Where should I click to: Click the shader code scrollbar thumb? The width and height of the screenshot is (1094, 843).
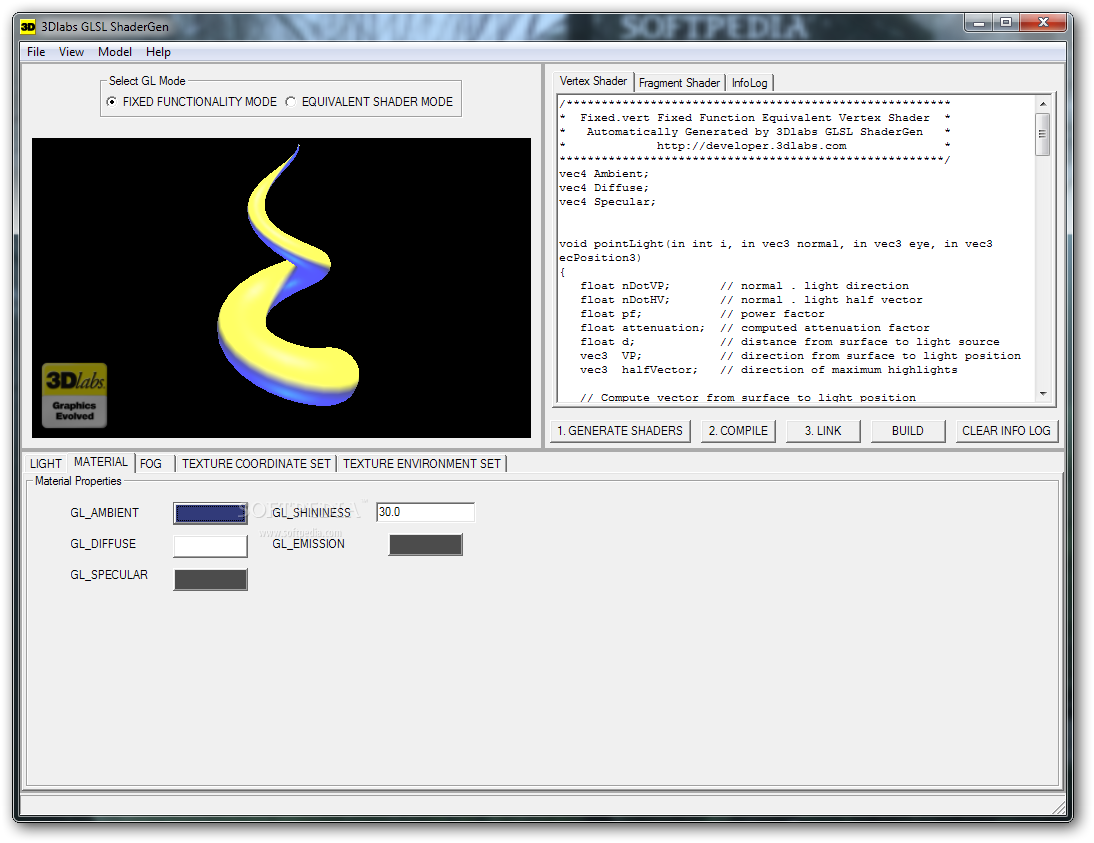click(1043, 134)
